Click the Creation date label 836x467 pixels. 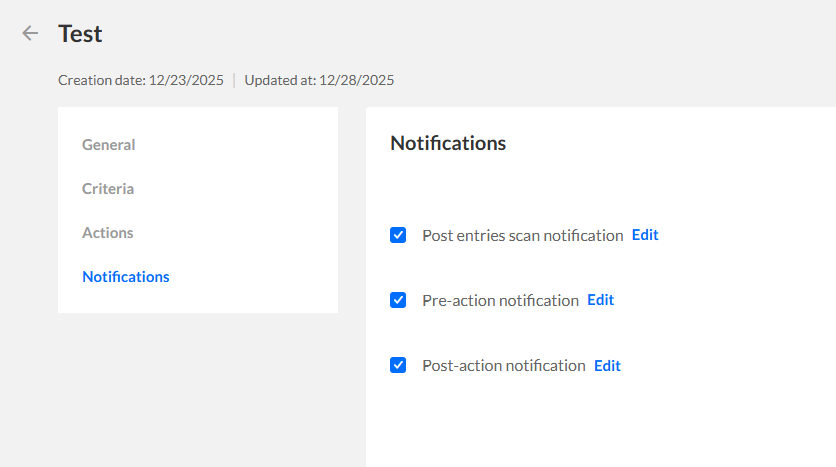101,80
